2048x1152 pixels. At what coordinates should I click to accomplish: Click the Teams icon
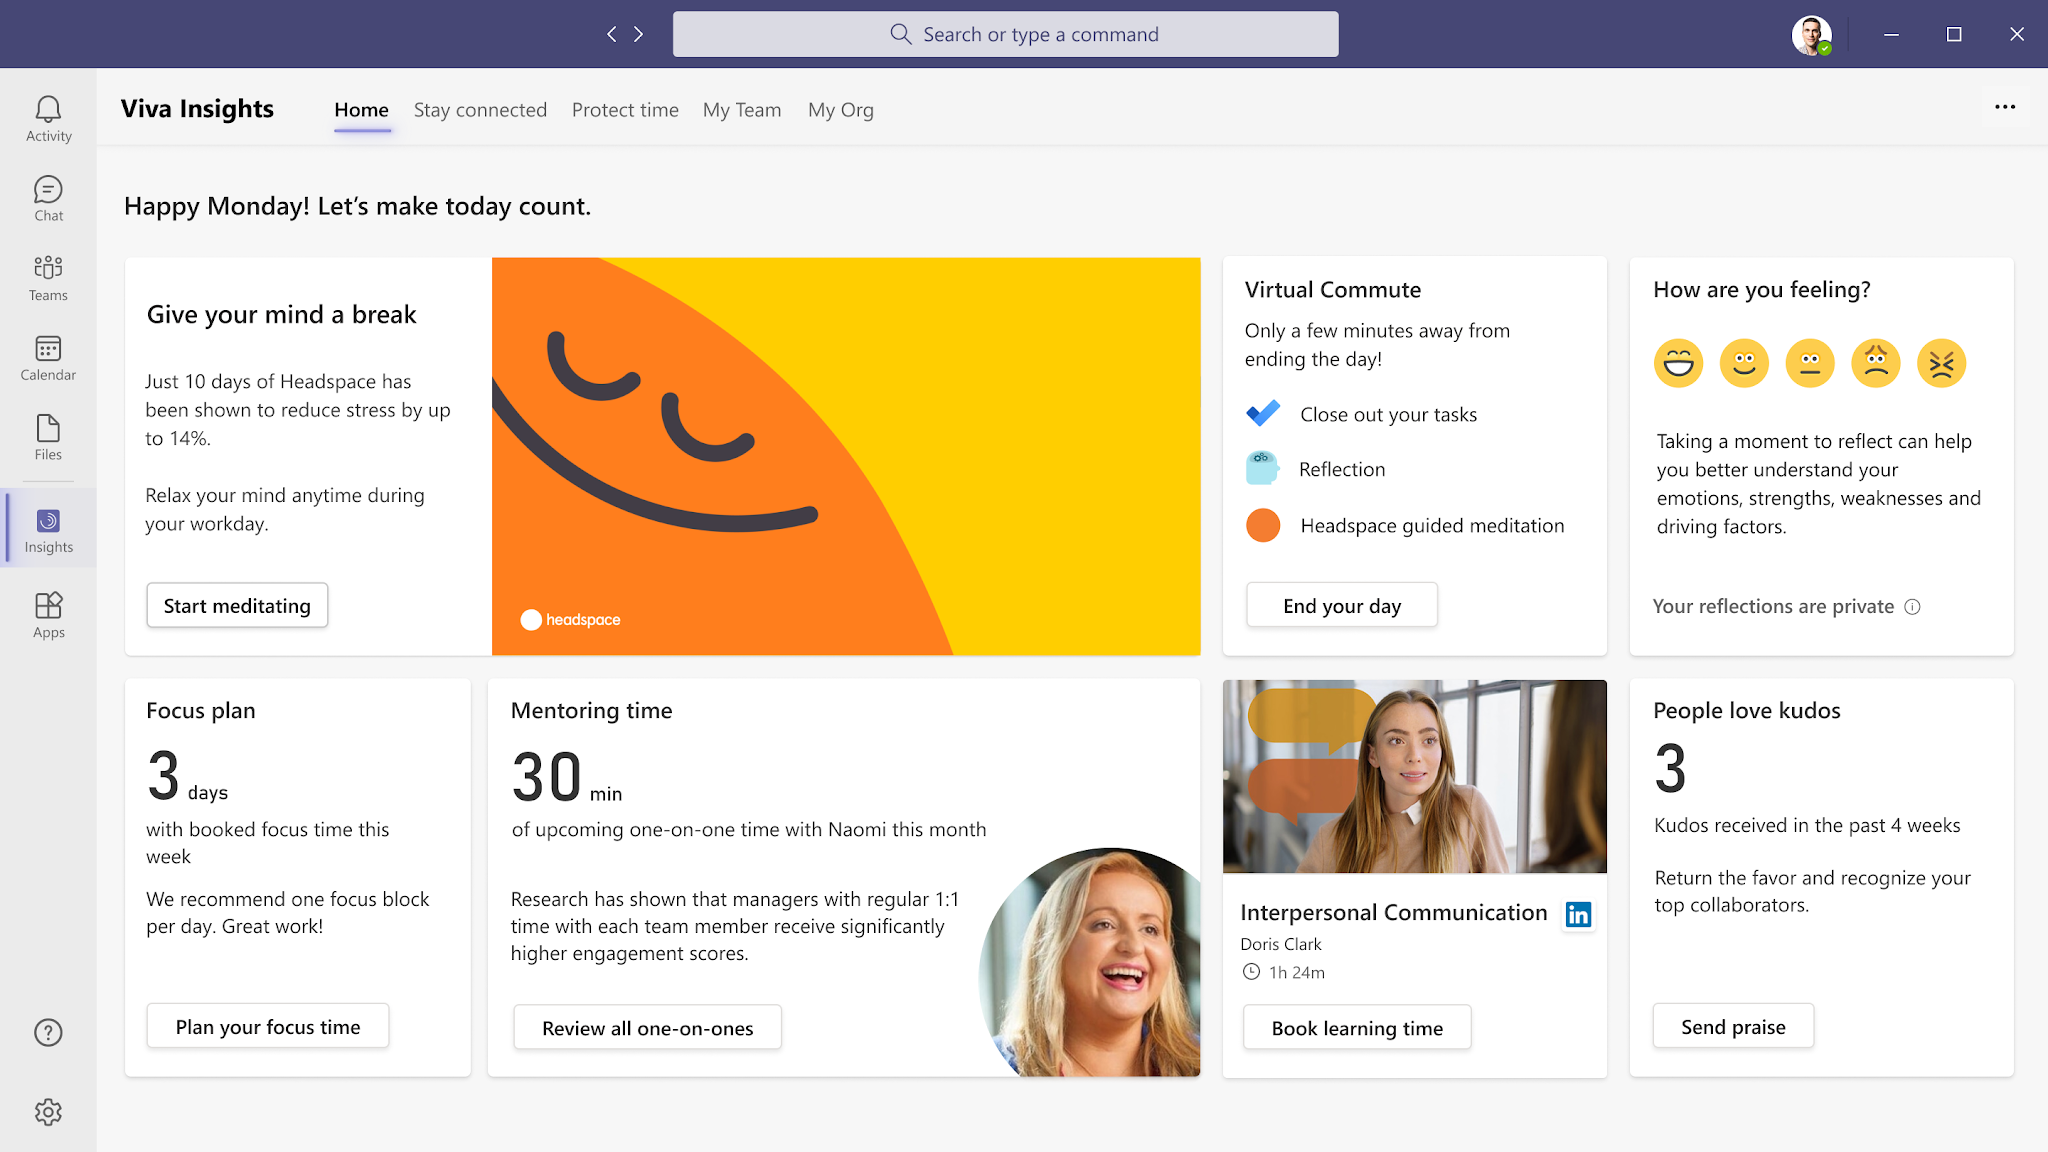tap(47, 273)
